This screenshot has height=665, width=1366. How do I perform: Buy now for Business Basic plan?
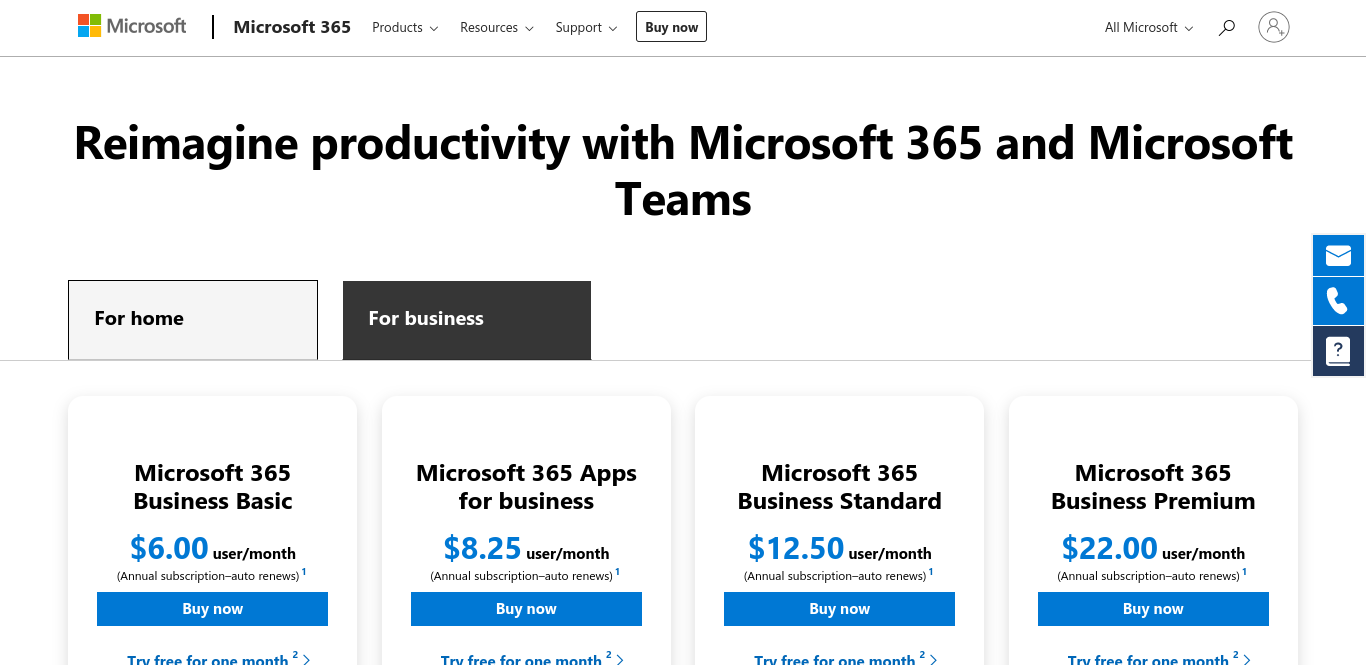coord(212,609)
